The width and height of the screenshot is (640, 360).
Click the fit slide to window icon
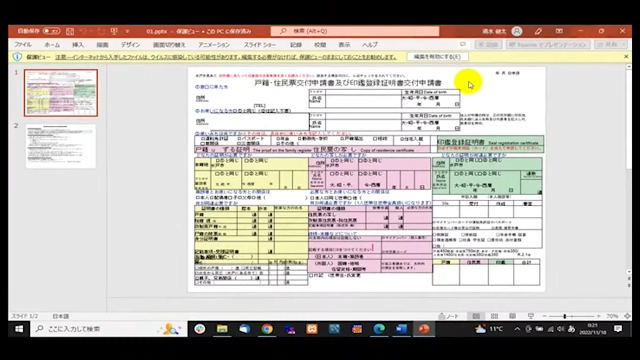coord(627,316)
